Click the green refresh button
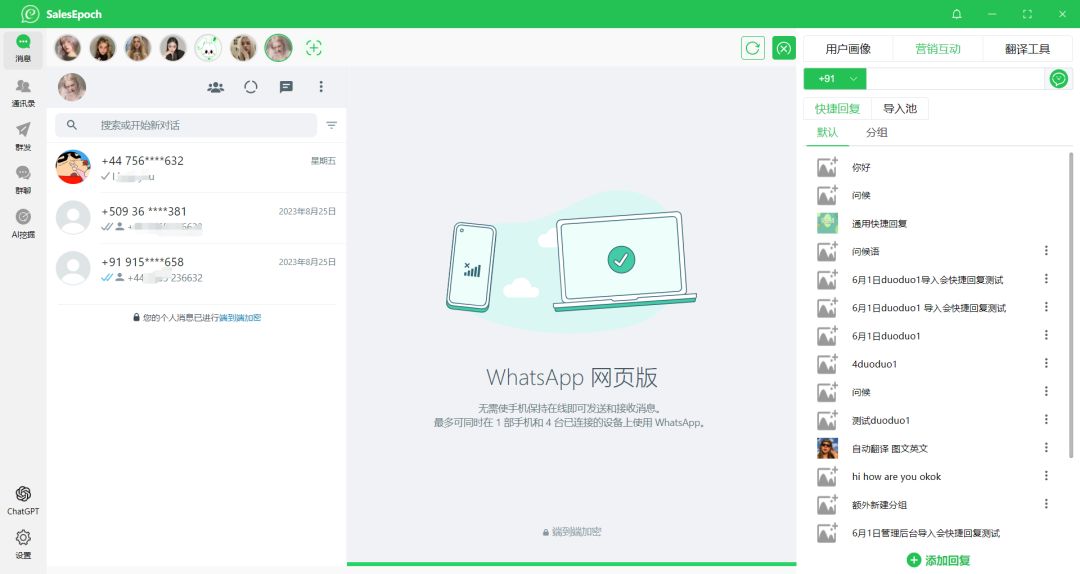Screen dimensions: 1080x574 click(753, 48)
